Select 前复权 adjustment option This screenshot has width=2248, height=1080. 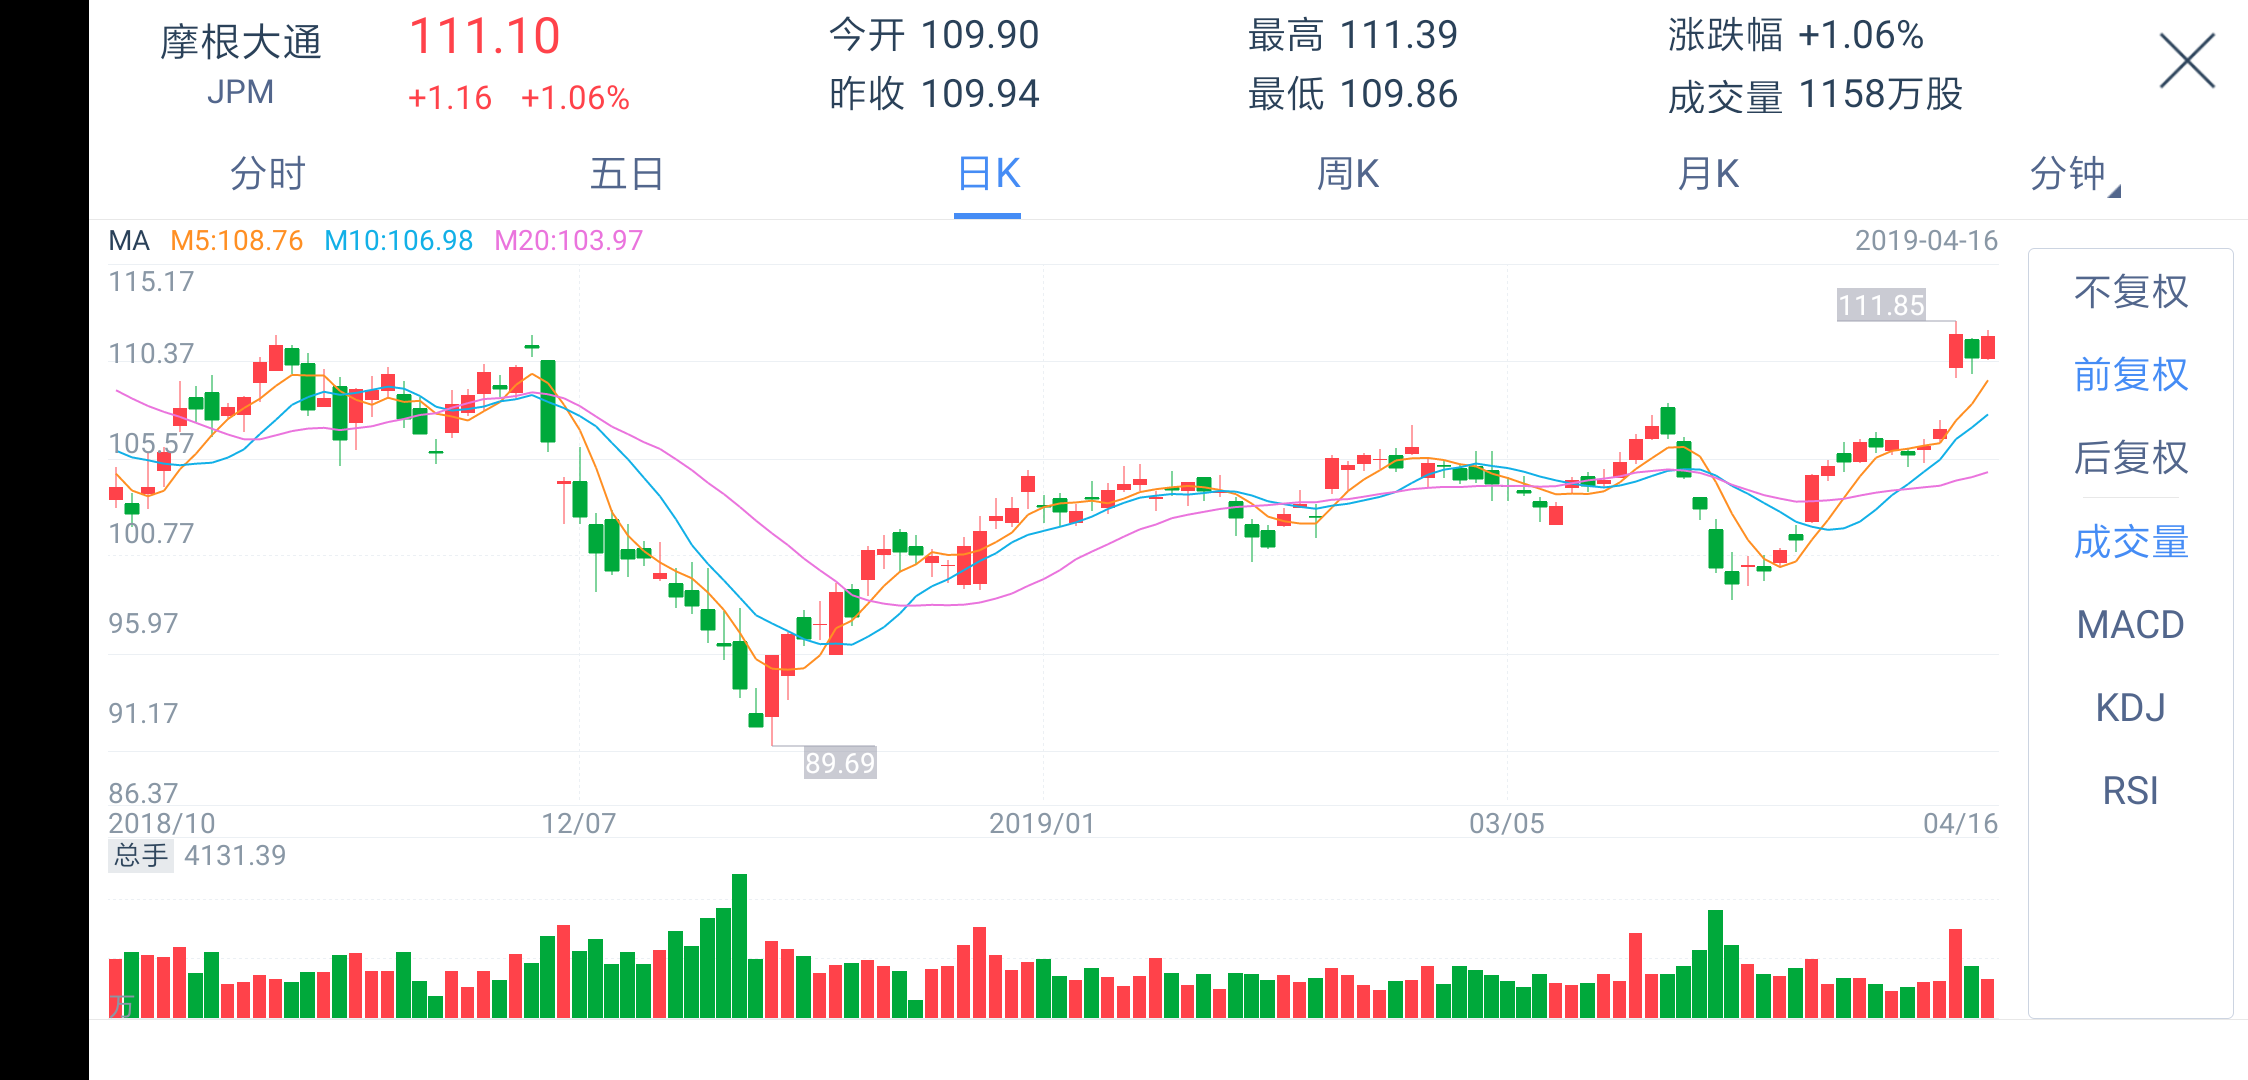click(2130, 375)
